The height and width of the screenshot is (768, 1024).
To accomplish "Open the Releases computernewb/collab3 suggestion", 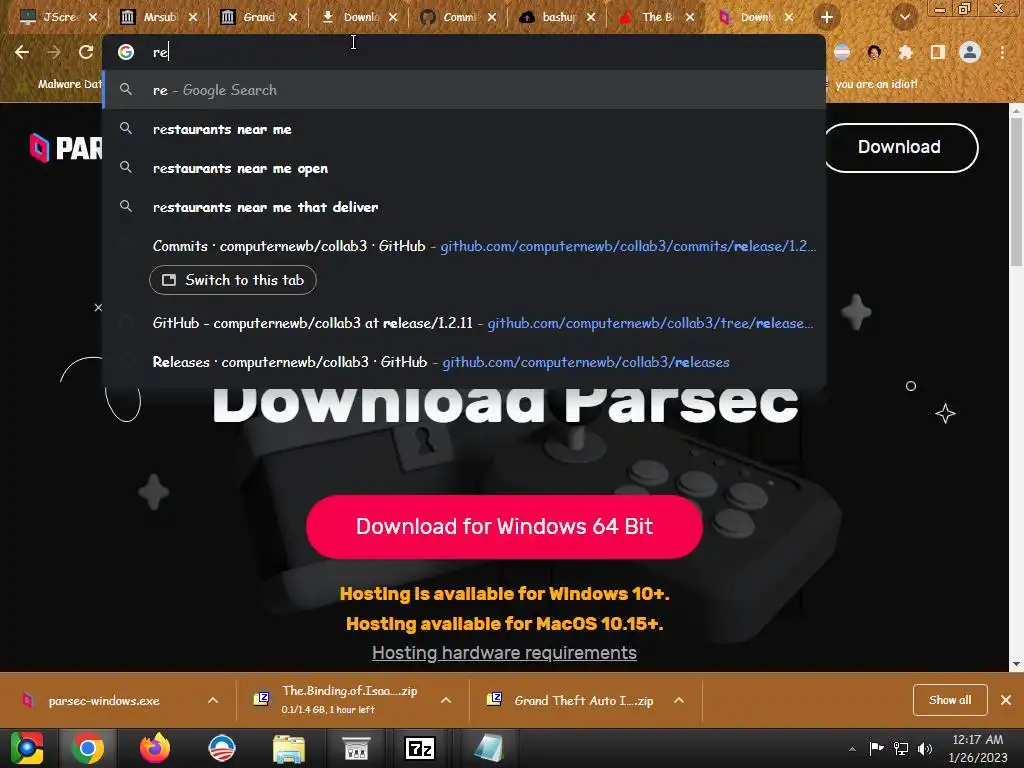I will coord(464,362).
